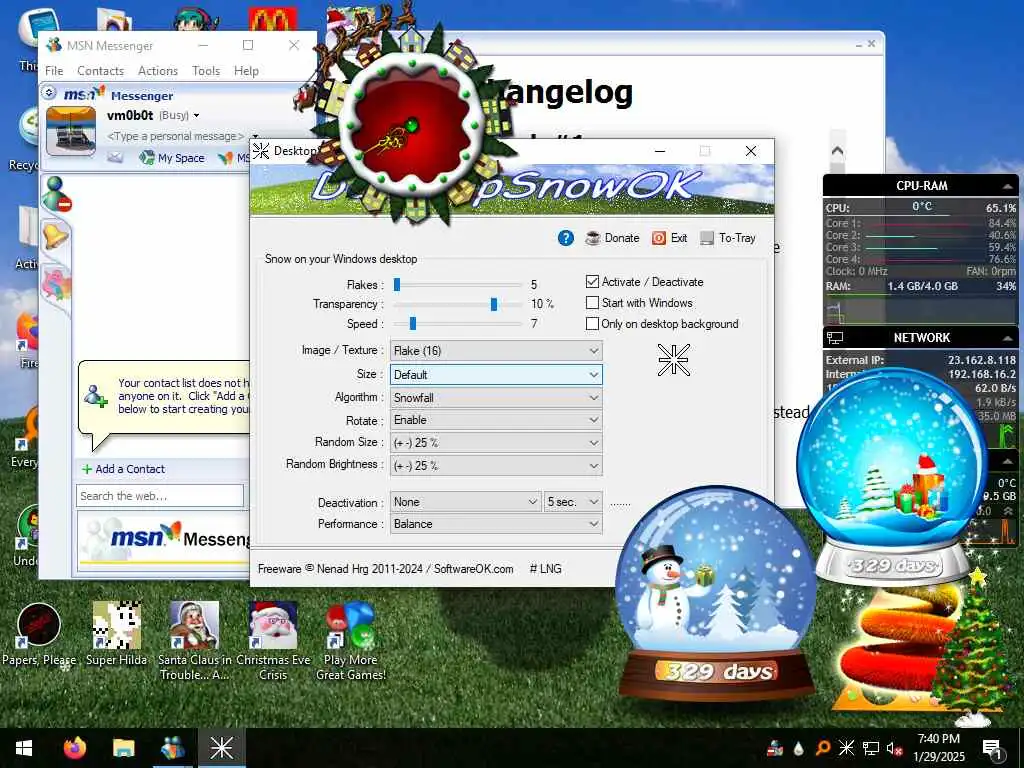Open Papers, Please desktop shortcut

tap(39, 635)
